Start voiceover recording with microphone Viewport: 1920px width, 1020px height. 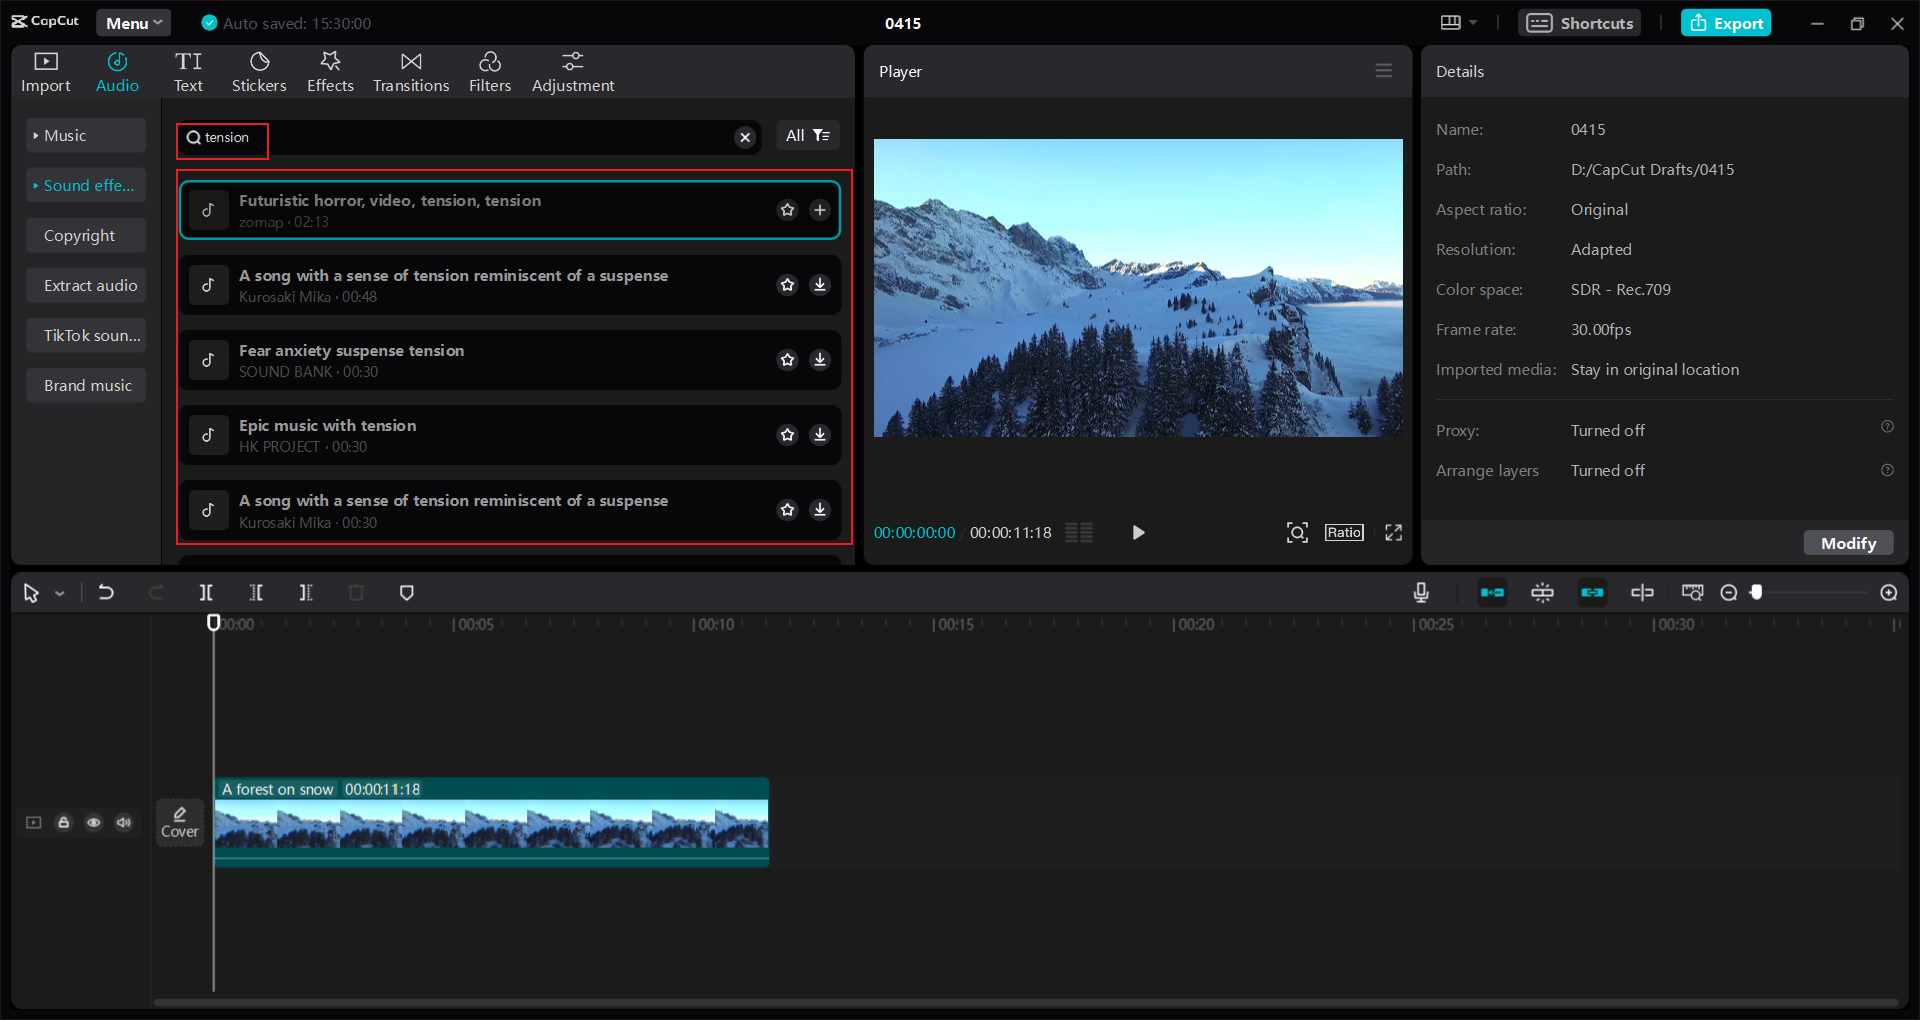coord(1421,593)
